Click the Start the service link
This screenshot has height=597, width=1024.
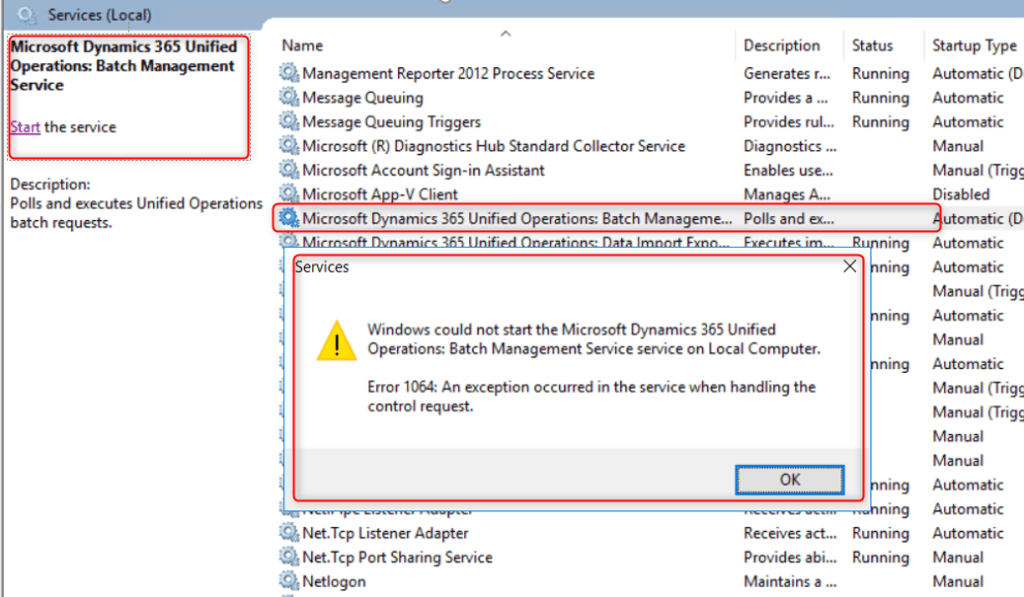point(25,127)
